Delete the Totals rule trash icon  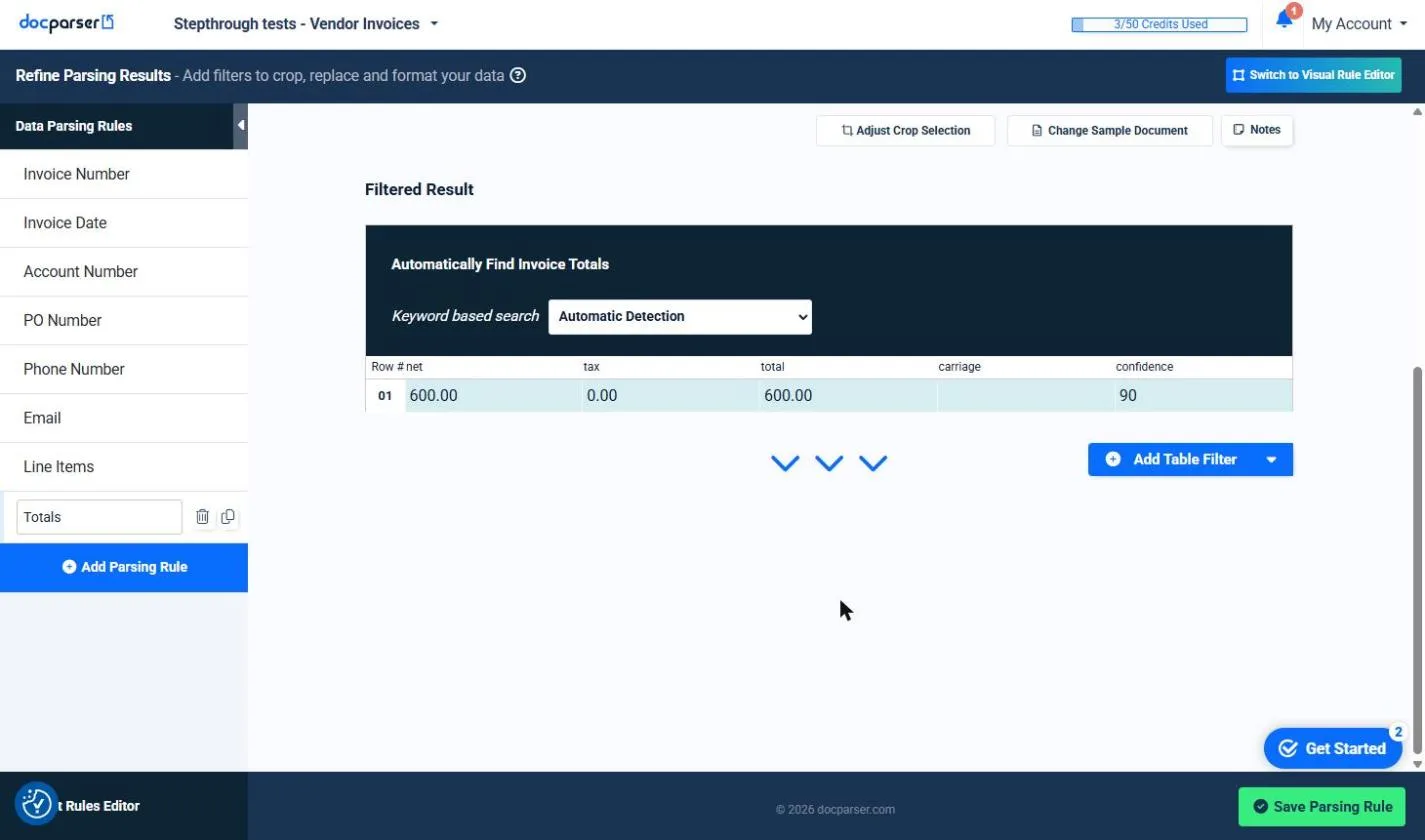pyautogui.click(x=202, y=517)
